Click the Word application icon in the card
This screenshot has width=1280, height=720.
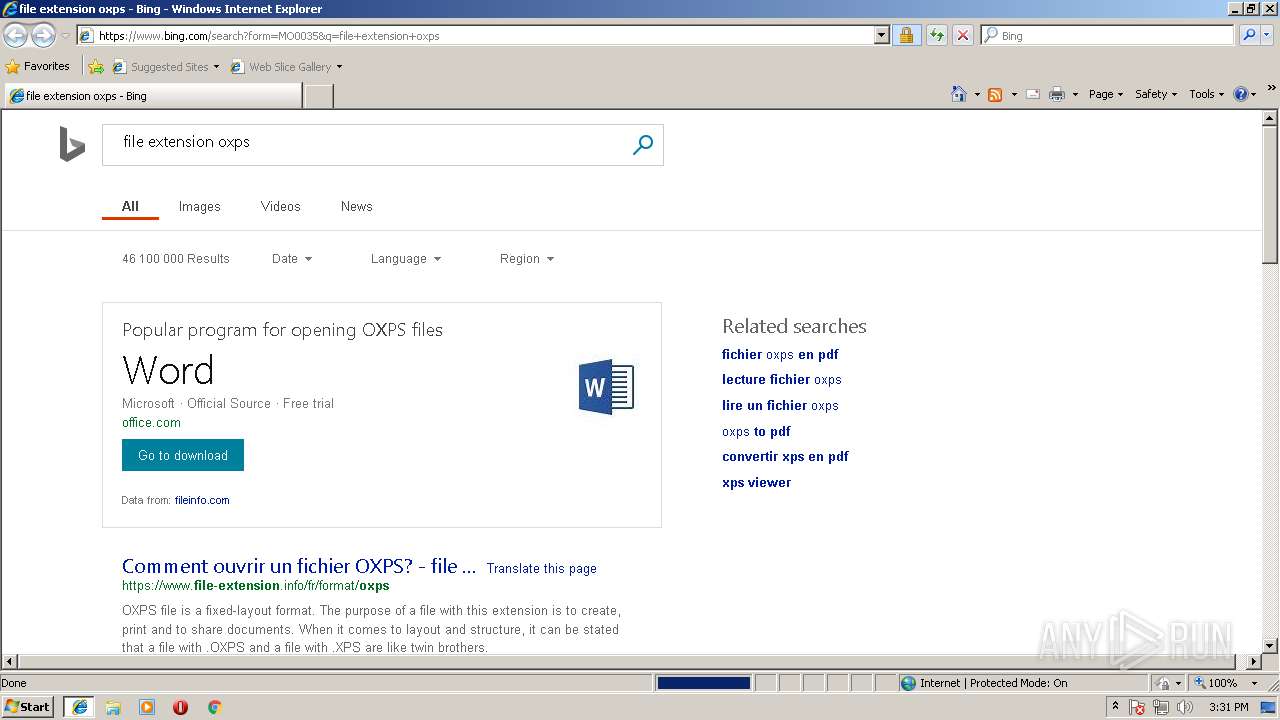pos(606,387)
